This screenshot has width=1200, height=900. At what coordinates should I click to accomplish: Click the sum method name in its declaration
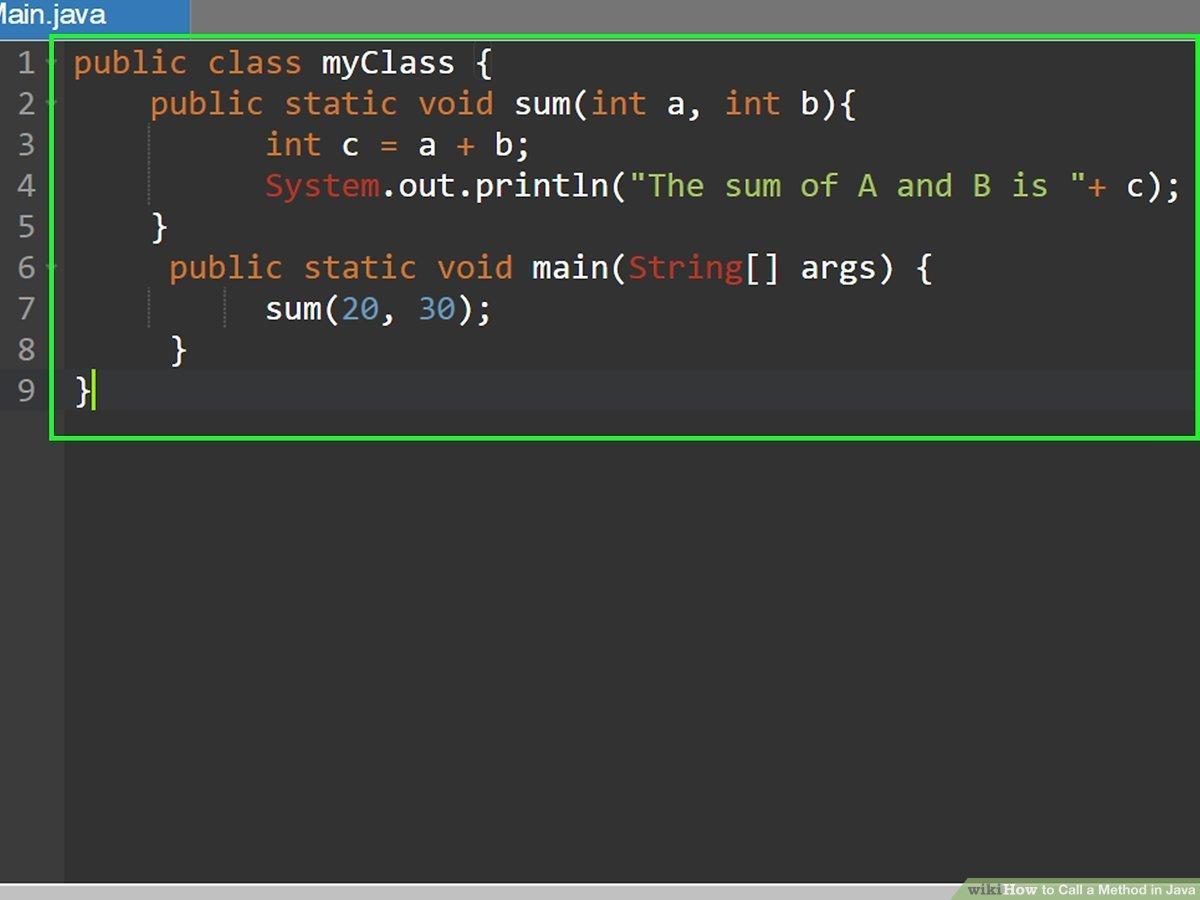pos(542,104)
